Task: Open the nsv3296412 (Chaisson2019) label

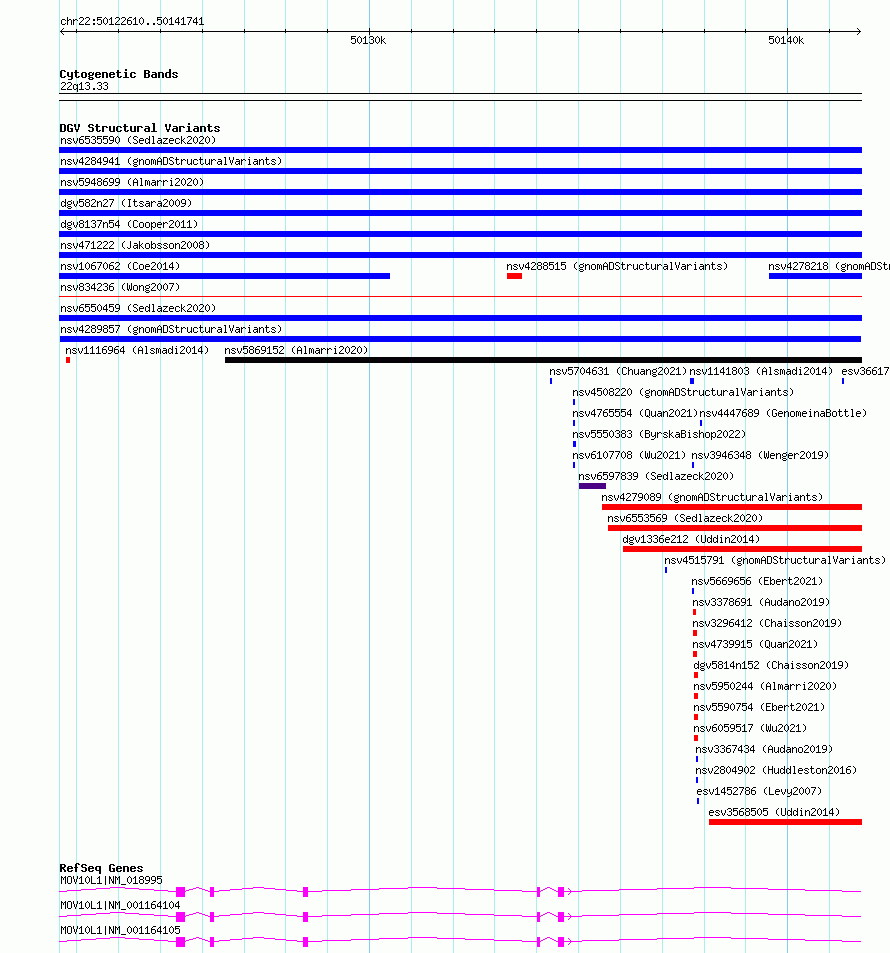Action: pos(767,624)
